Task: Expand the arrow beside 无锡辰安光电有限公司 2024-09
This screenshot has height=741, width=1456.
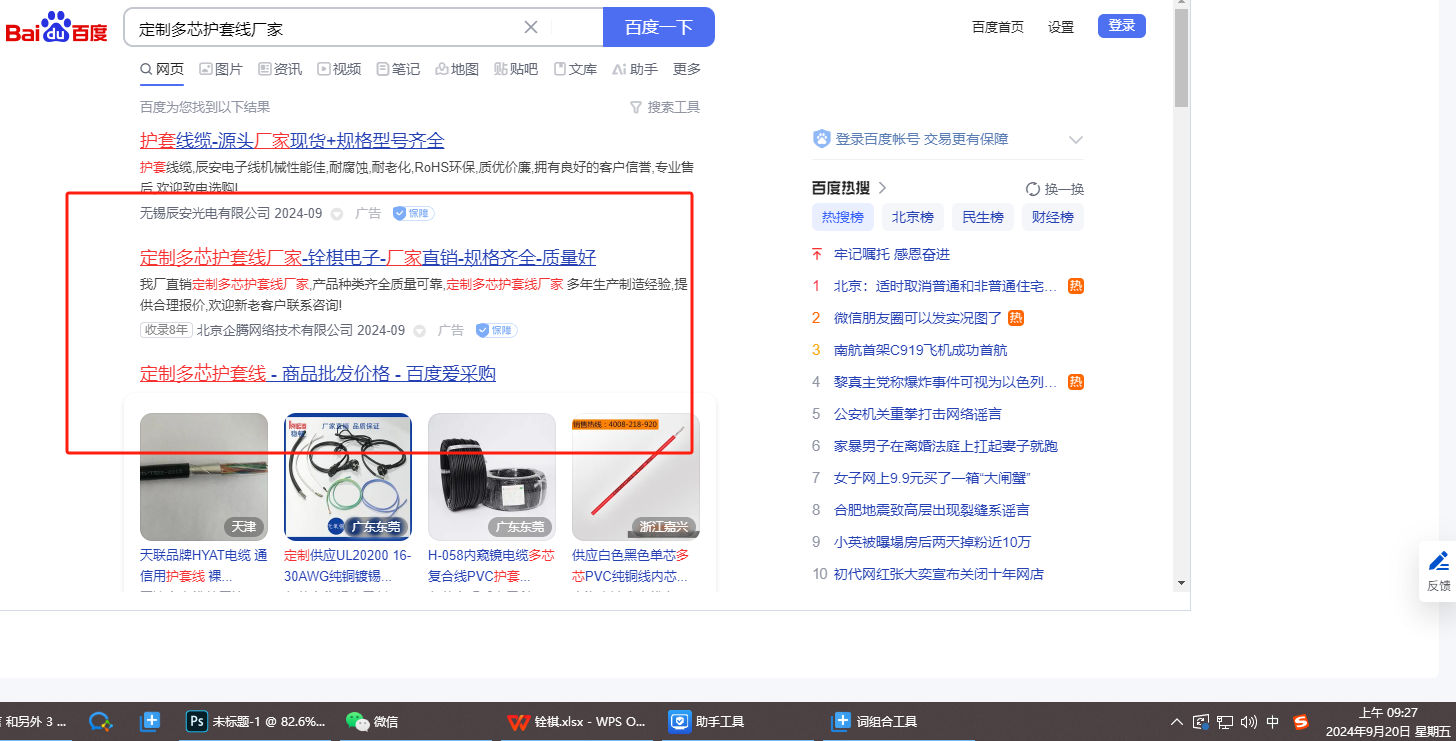Action: pos(337,214)
